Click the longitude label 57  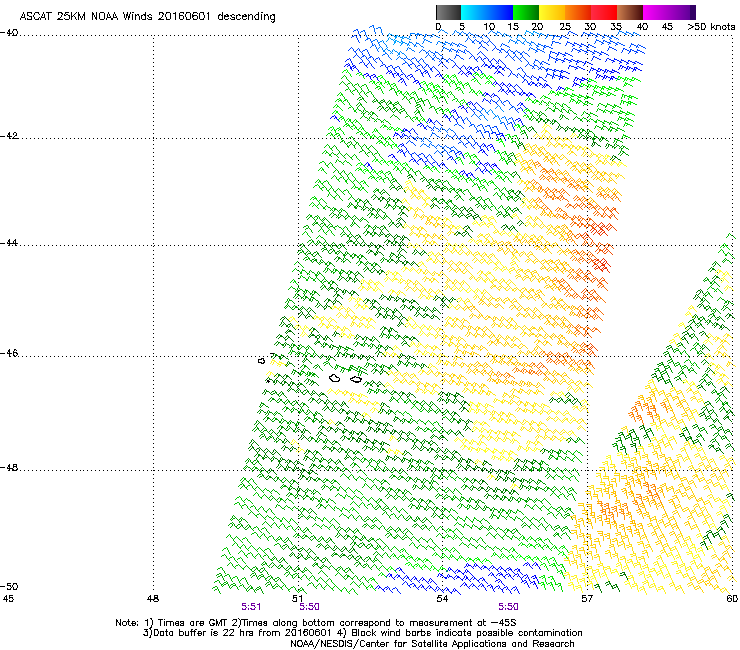click(587, 599)
